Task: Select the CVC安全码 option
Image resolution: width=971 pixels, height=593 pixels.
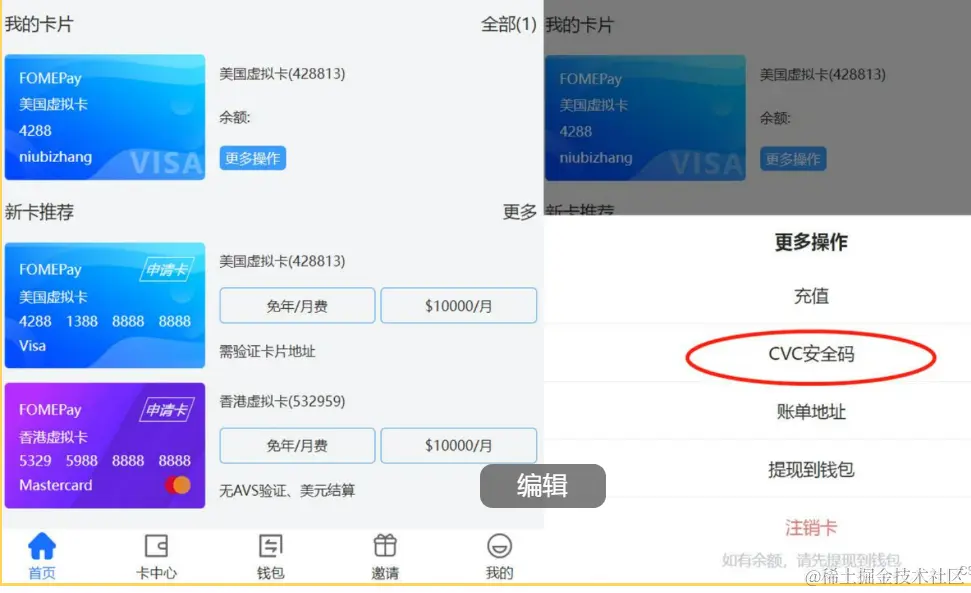Action: coord(811,354)
